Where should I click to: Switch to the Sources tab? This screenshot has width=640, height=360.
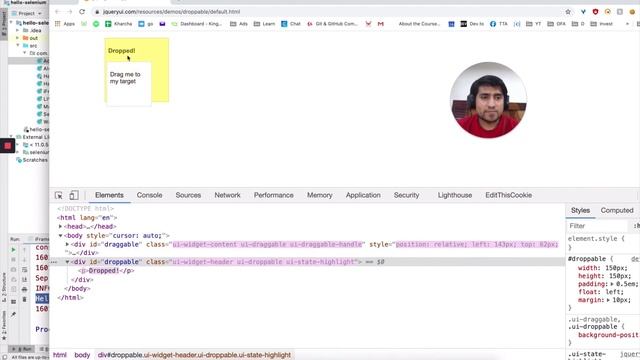tap(188, 195)
